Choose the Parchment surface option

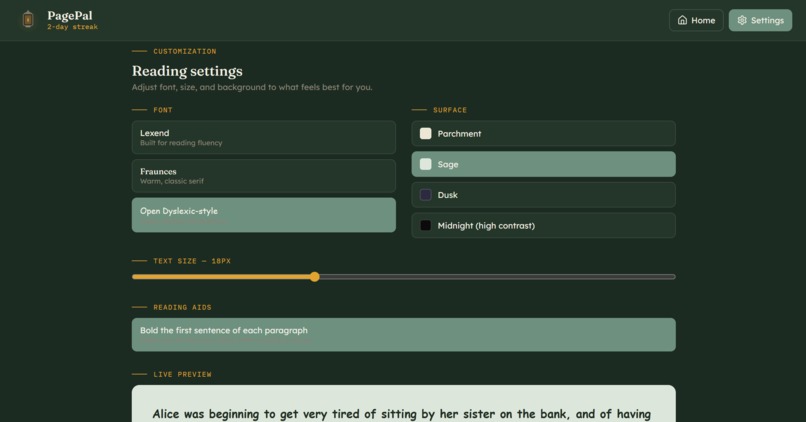point(543,134)
